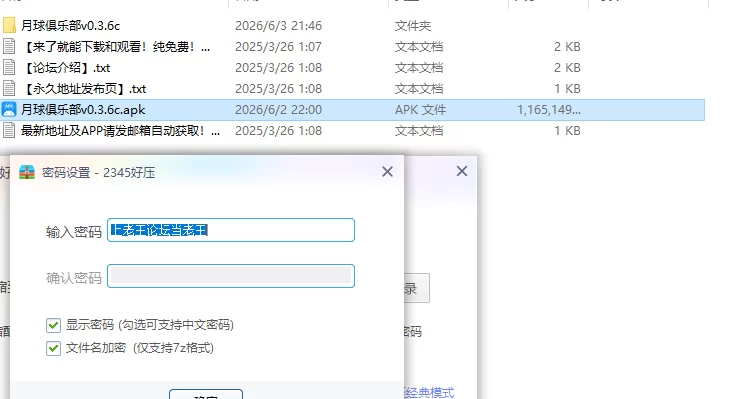
Task: Click the 1,165,149 size cell
Action: 549,110
